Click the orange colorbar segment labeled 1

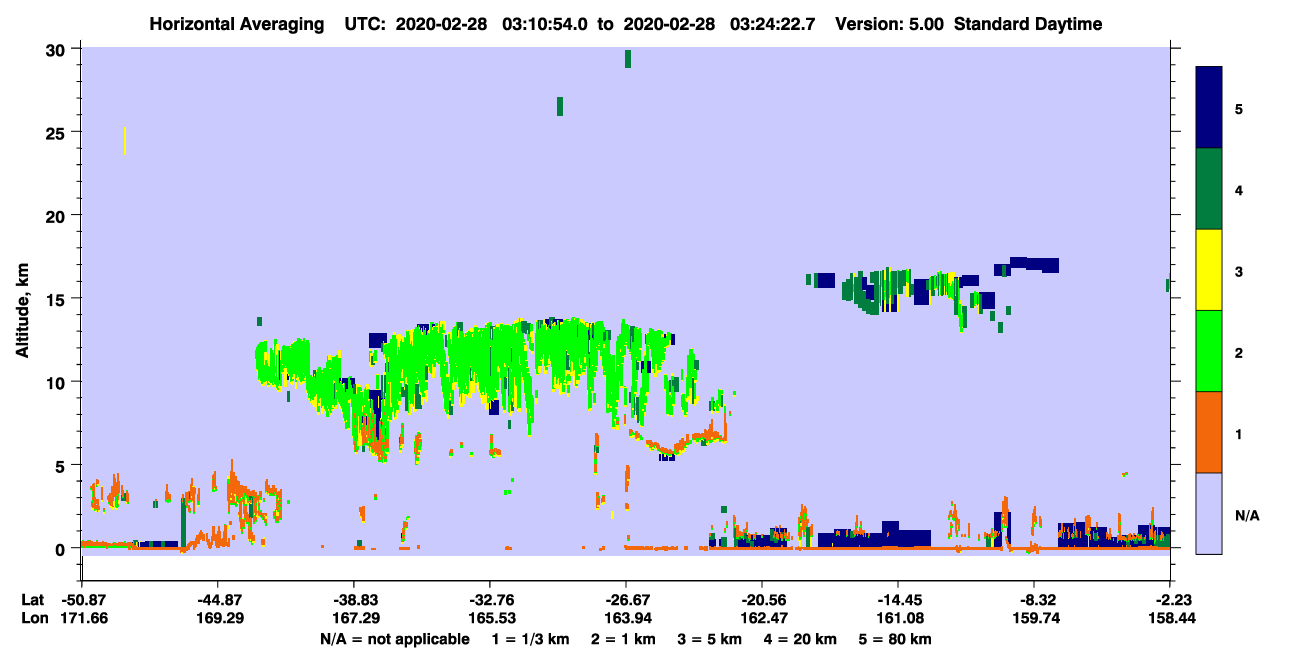coord(1209,432)
